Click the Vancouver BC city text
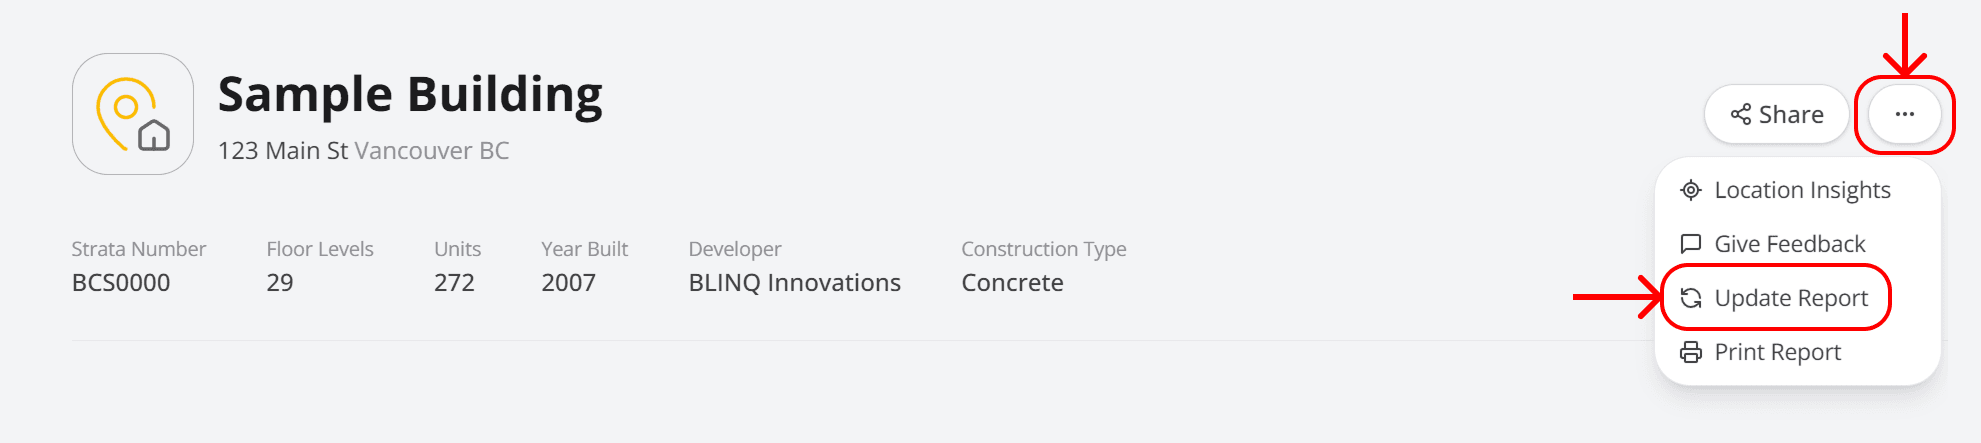 tap(432, 151)
